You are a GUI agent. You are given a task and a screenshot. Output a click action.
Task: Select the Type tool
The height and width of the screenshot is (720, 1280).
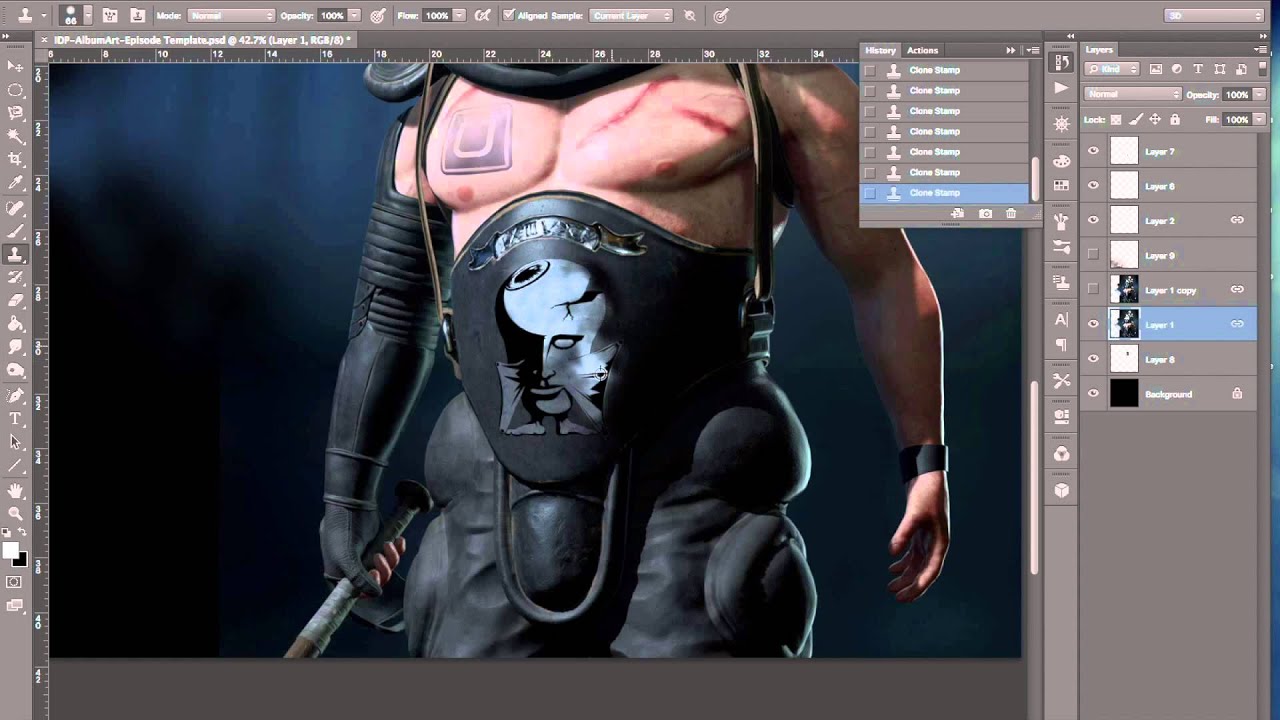coord(15,419)
